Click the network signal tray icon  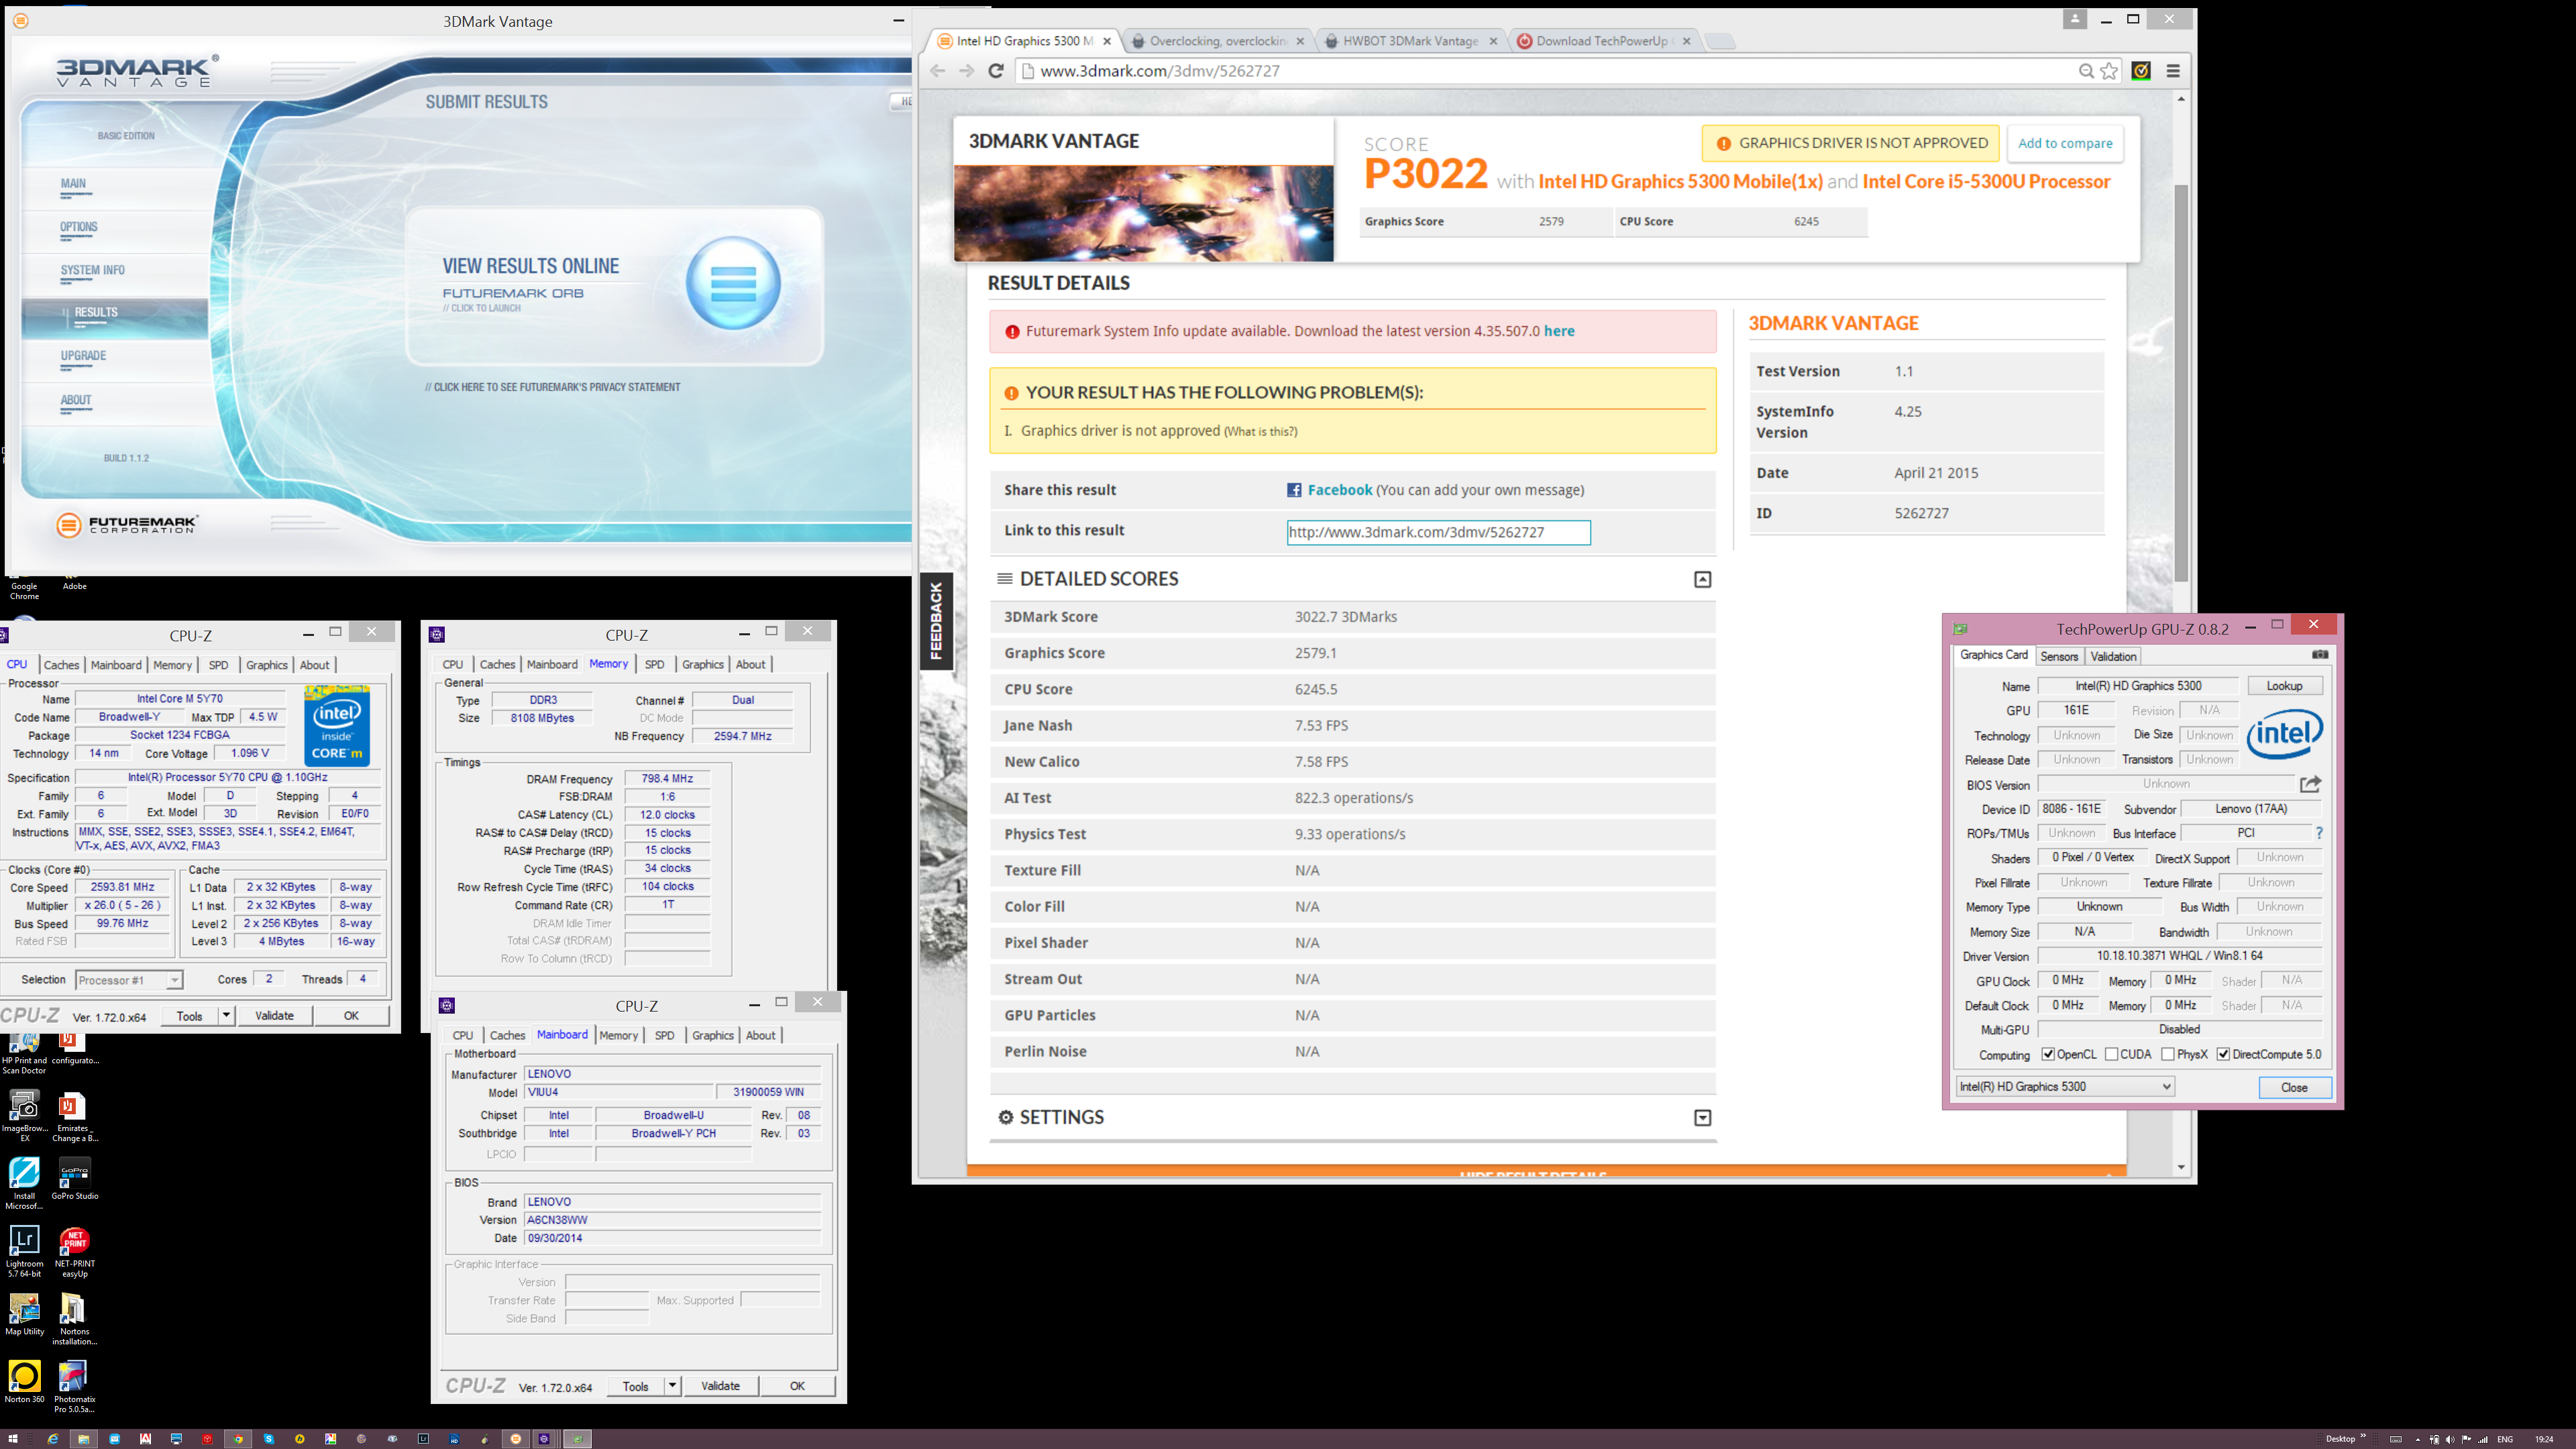click(x=2482, y=1439)
